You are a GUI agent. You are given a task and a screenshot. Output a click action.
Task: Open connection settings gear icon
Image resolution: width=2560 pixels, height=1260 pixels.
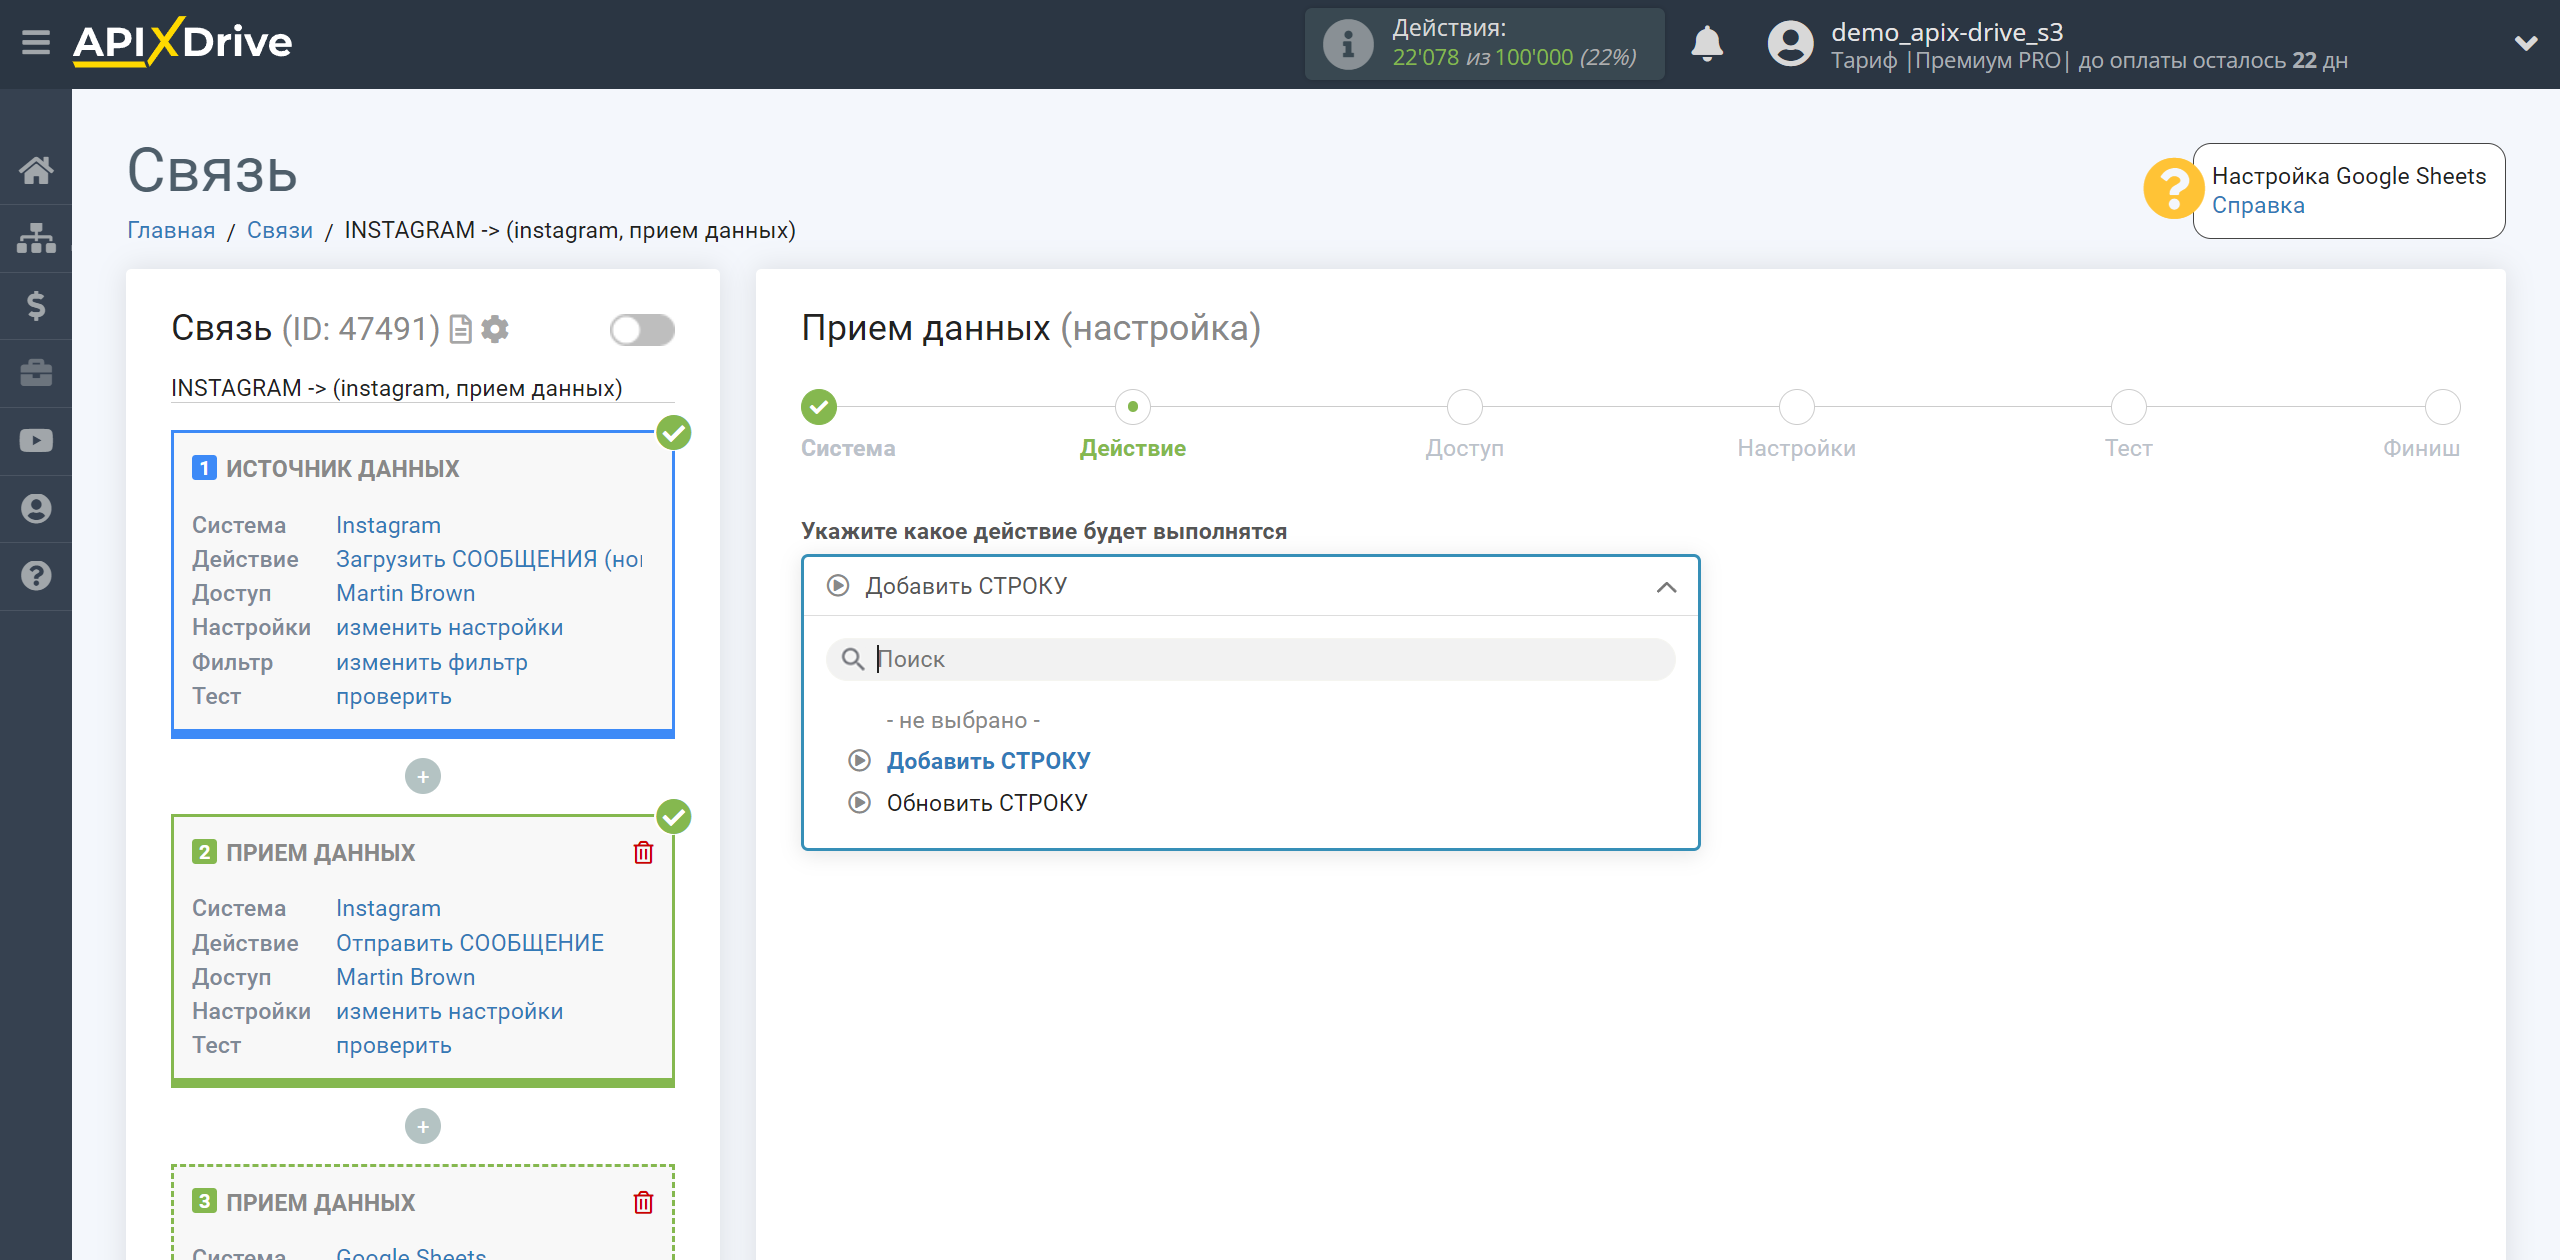point(495,329)
